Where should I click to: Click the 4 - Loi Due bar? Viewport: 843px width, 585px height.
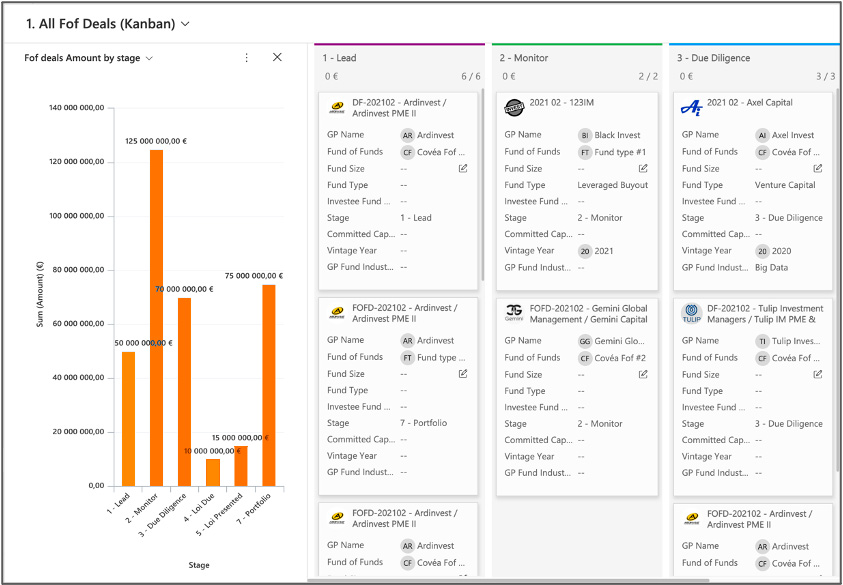pyautogui.click(x=213, y=473)
